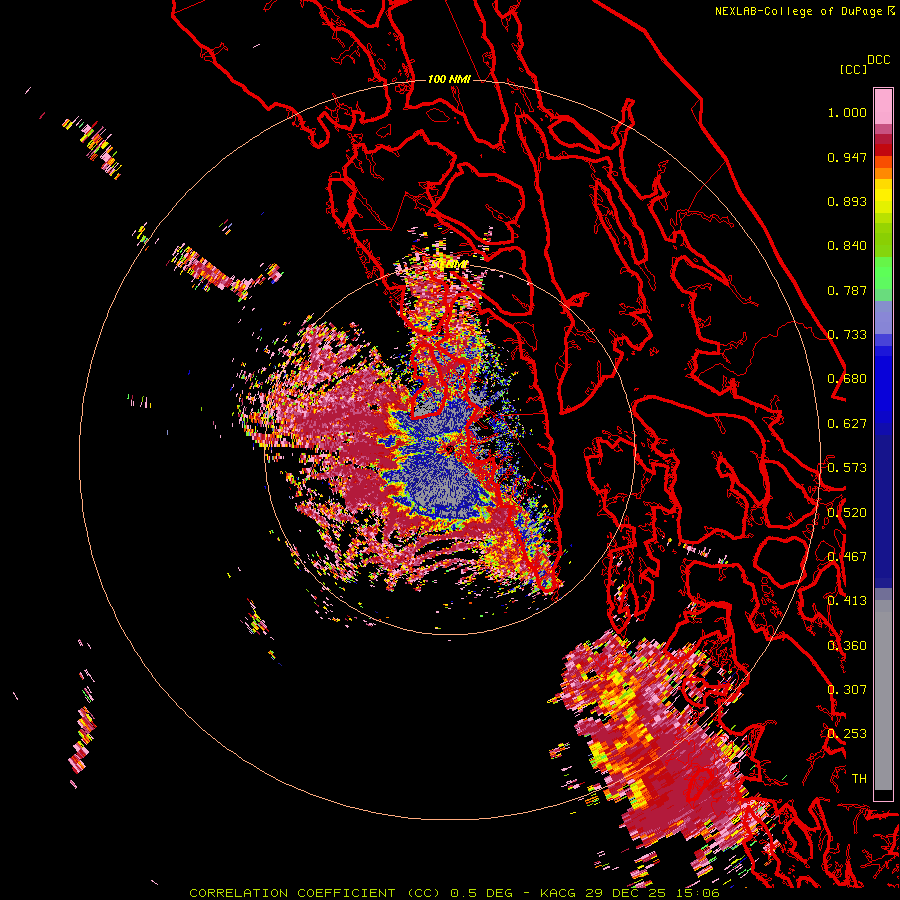Click the 100 NMI range ring label
This screenshot has width=900, height=900.
[449, 79]
